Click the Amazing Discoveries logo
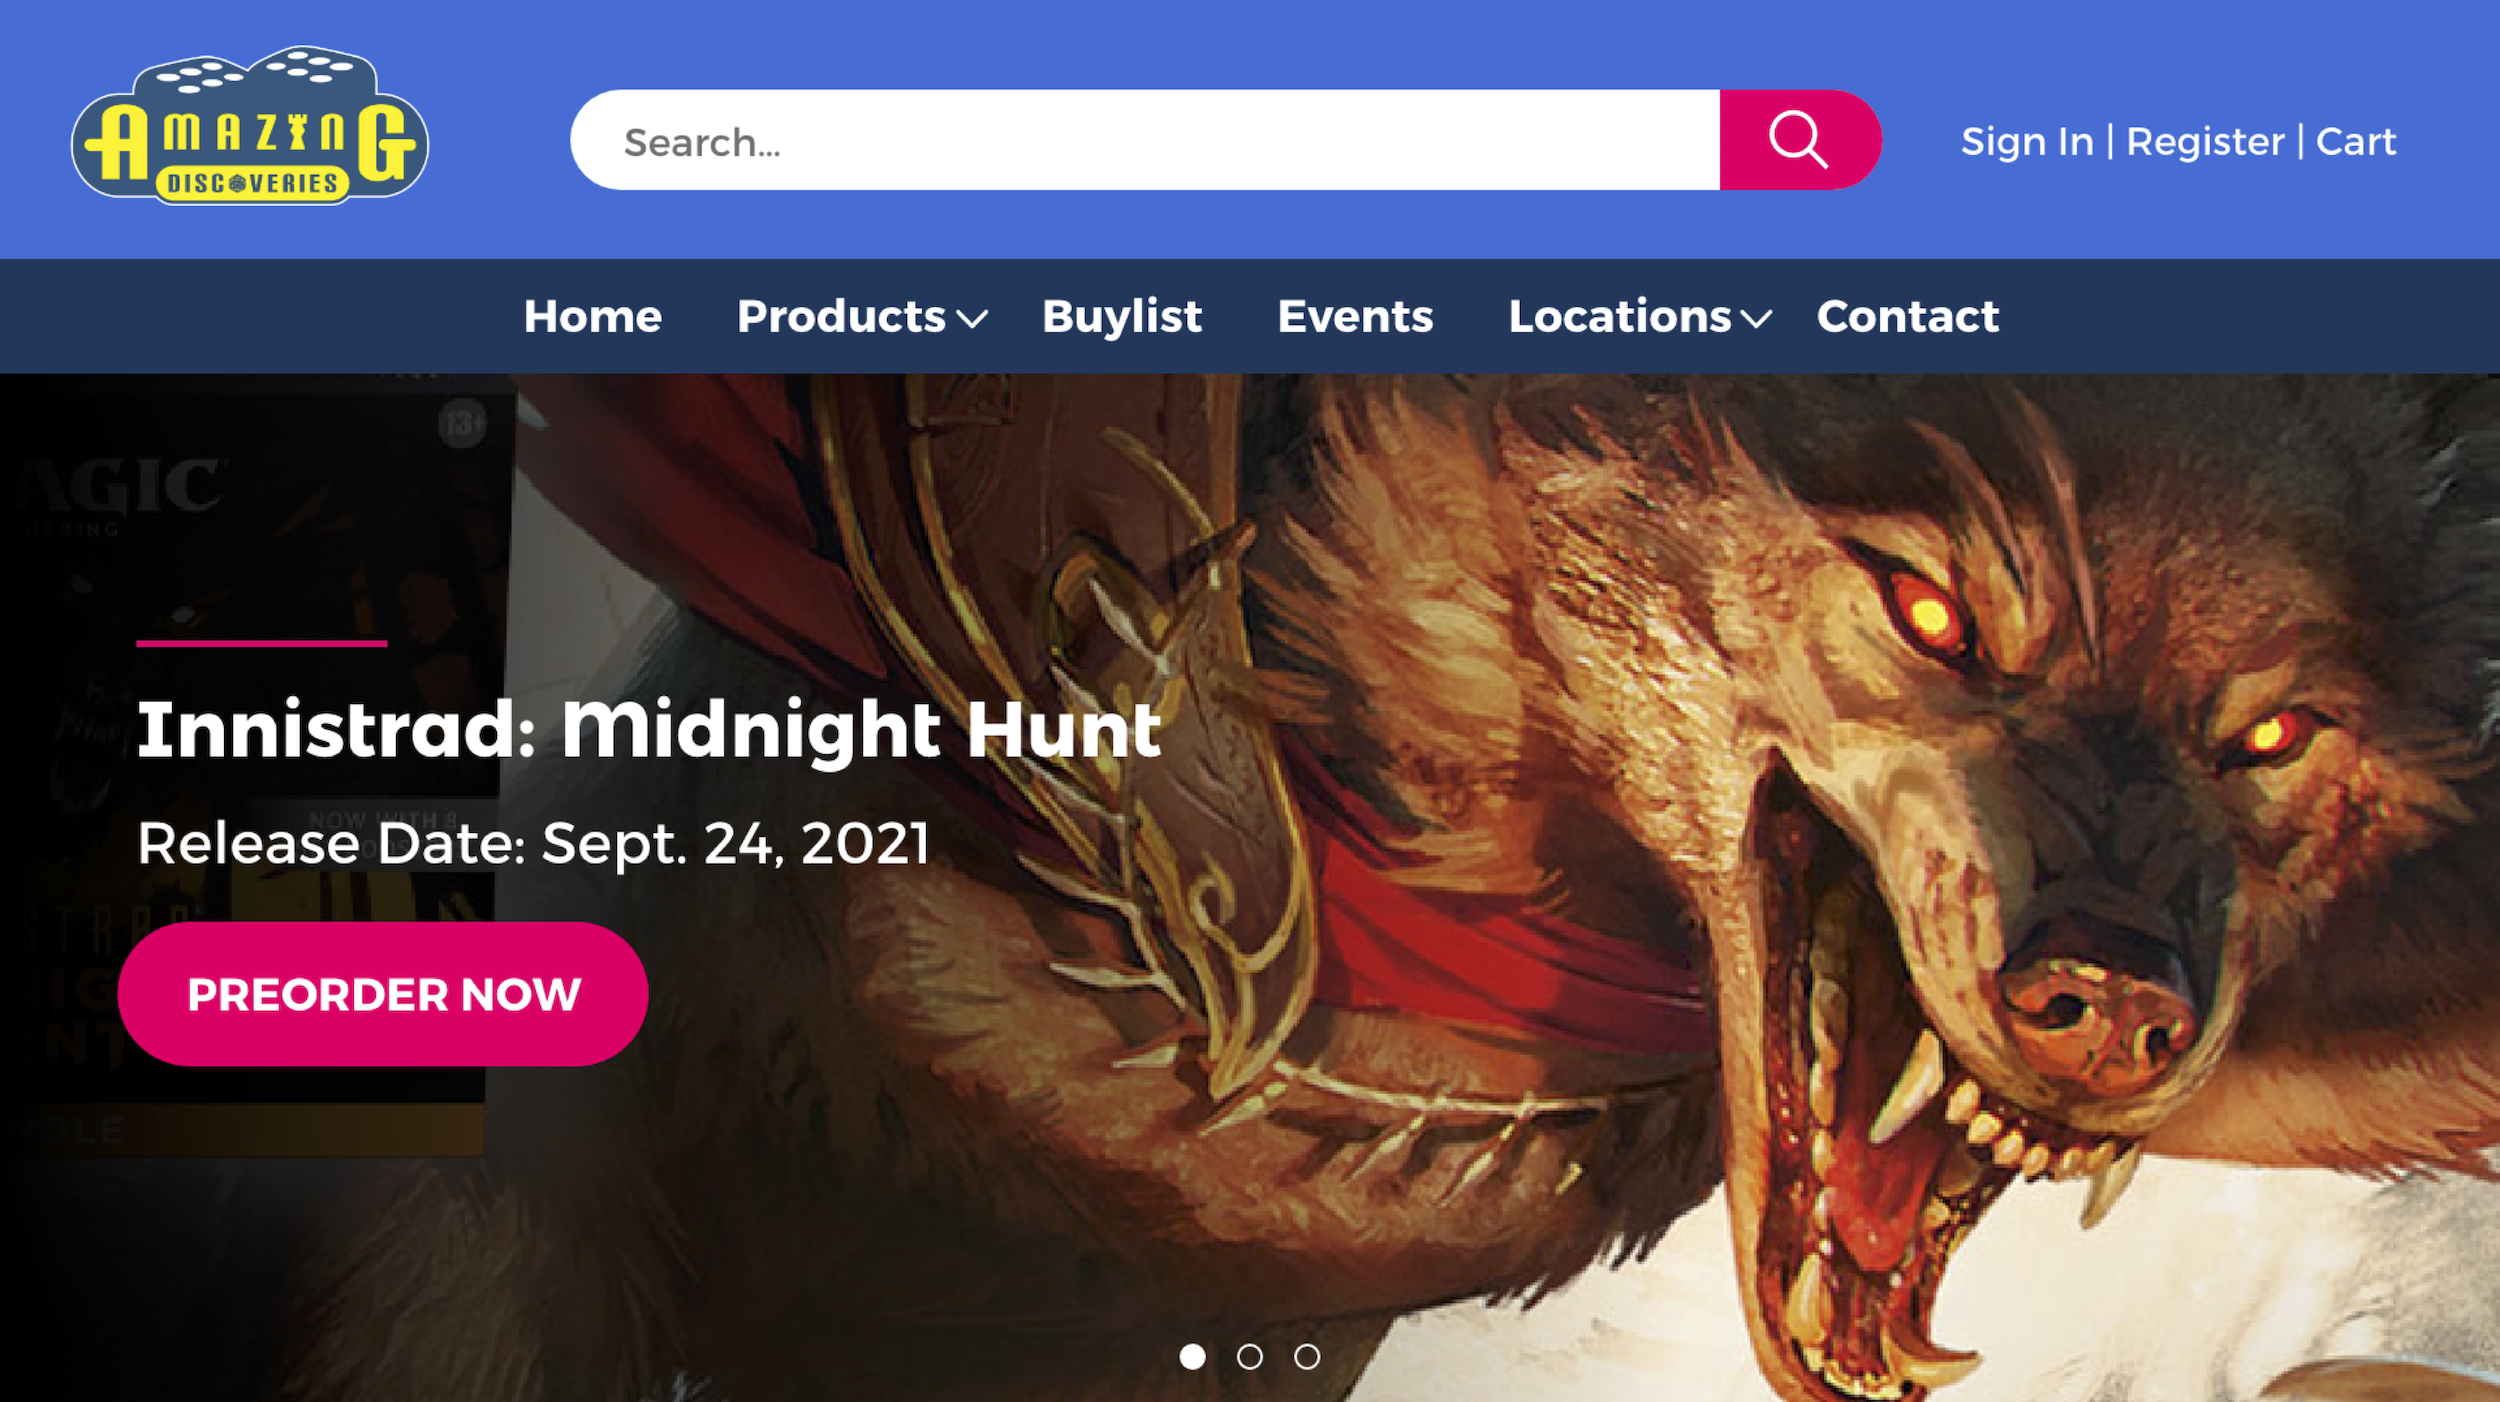 click(x=250, y=126)
